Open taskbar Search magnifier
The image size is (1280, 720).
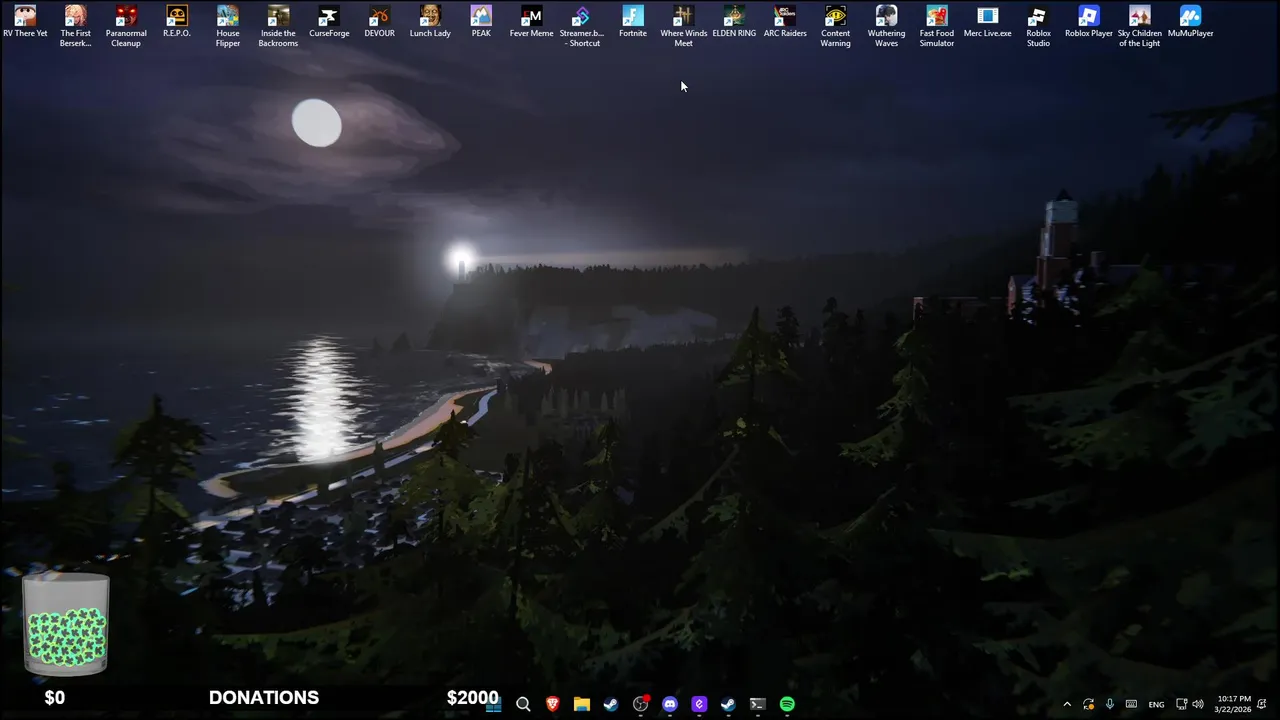523,704
